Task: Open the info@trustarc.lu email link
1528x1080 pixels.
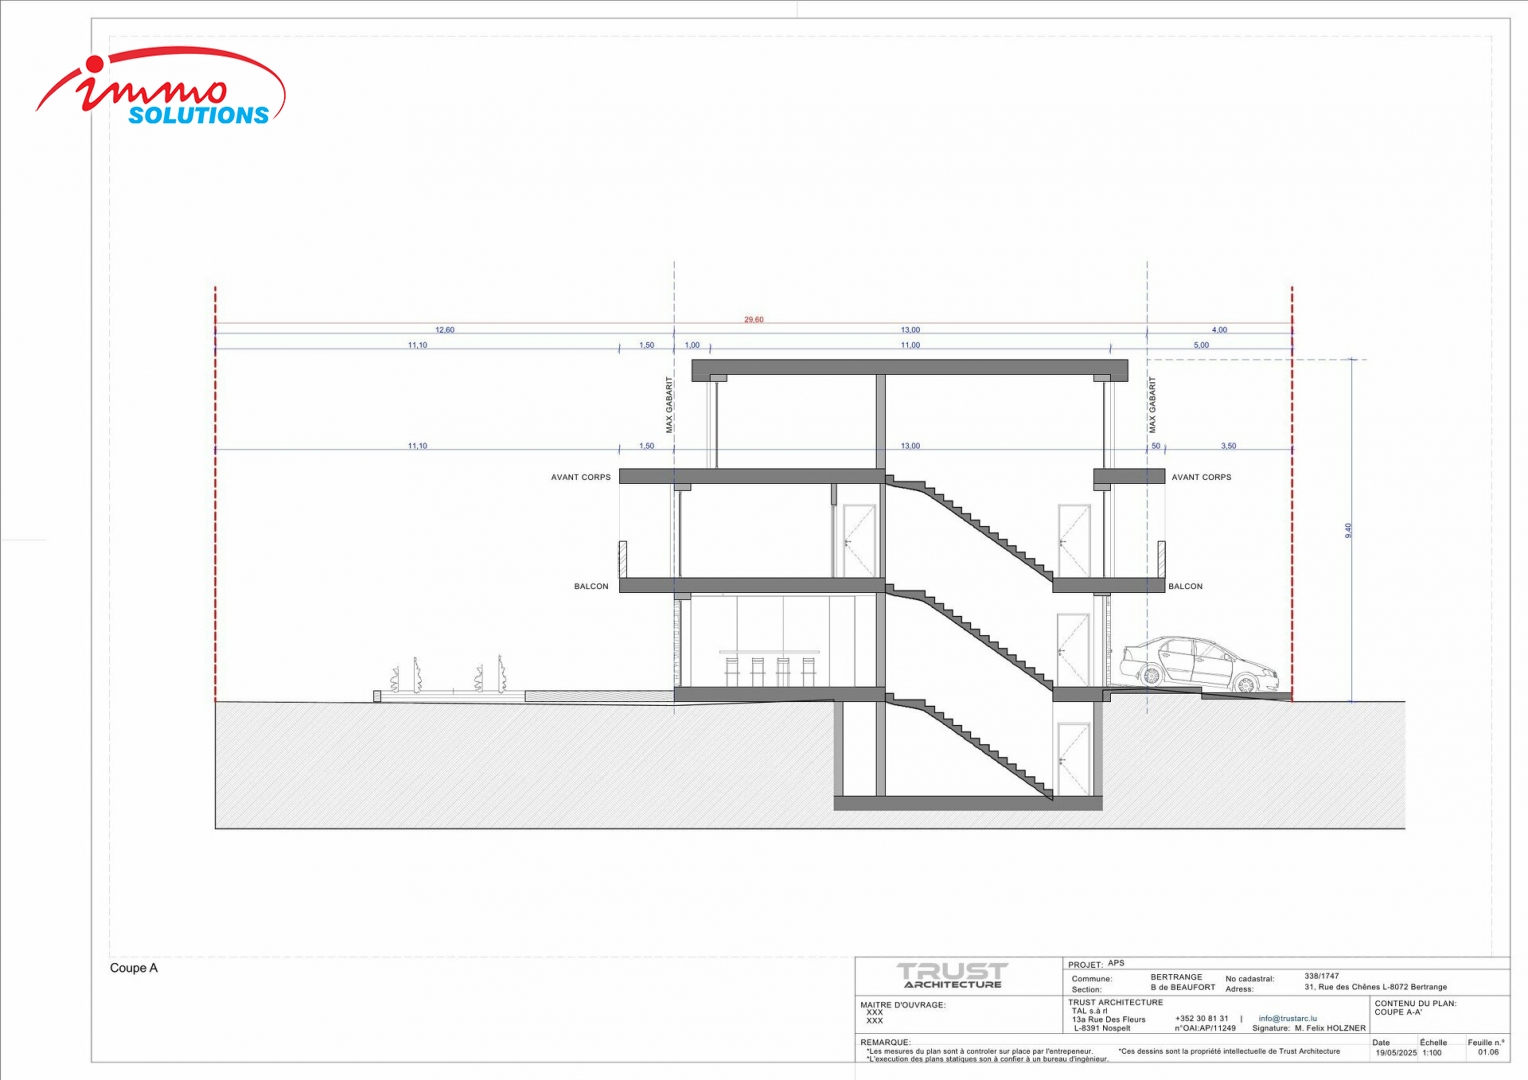Action: 1287,1019
